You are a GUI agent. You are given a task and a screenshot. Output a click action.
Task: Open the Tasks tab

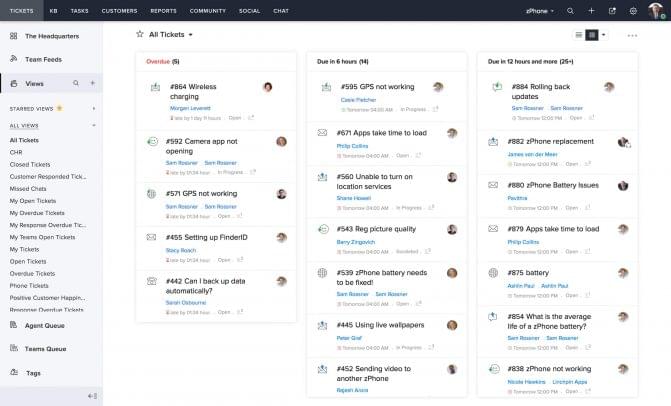click(79, 11)
